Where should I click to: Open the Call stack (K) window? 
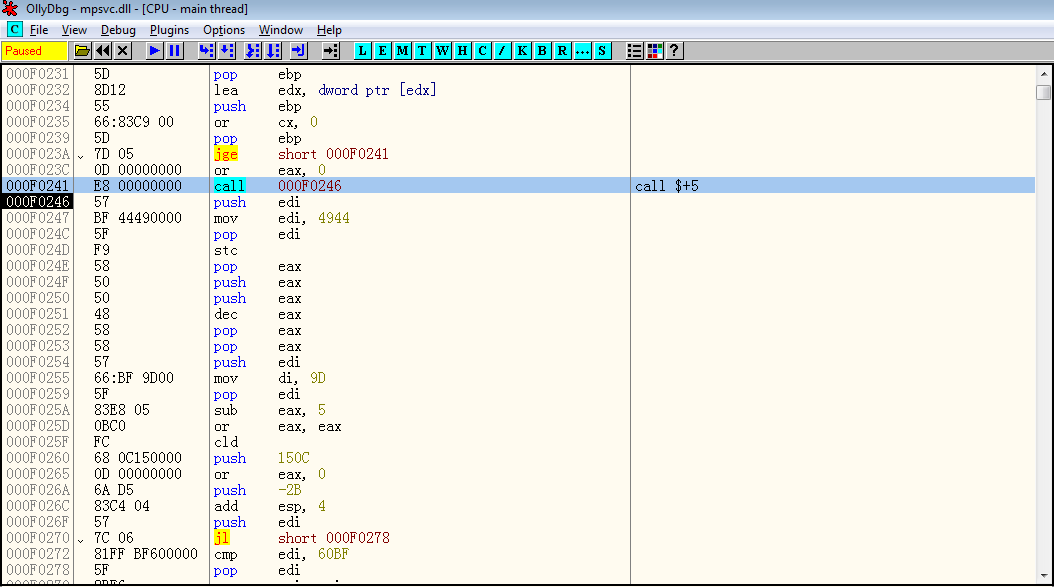[x=522, y=50]
